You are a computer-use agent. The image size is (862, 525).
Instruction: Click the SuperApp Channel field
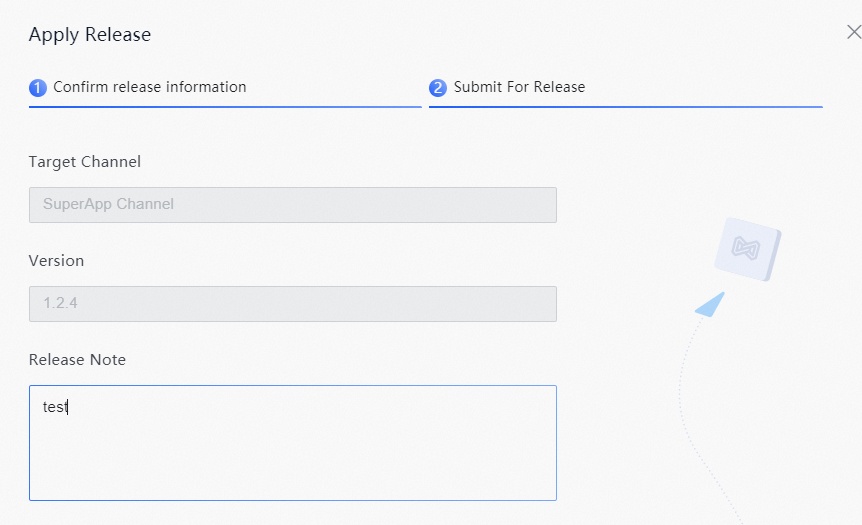pyautogui.click(x=292, y=205)
